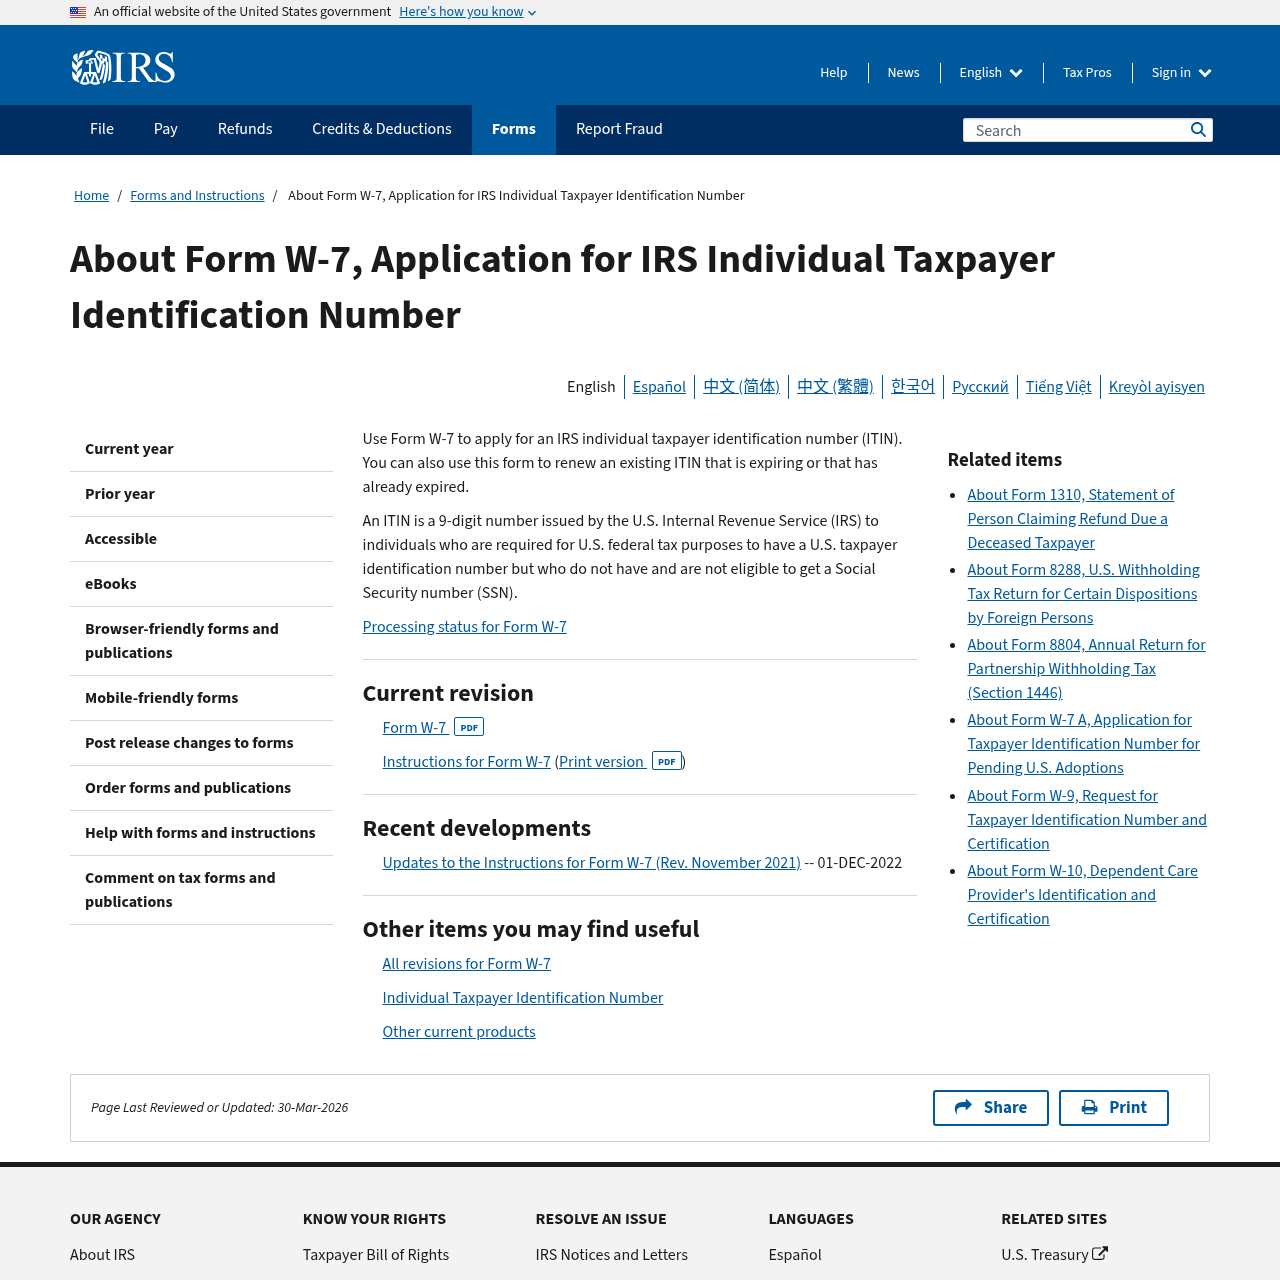Image resolution: width=1280 pixels, height=1280 pixels.
Task: Open Individual Taxpayer Identification Number link
Action: pos(522,998)
